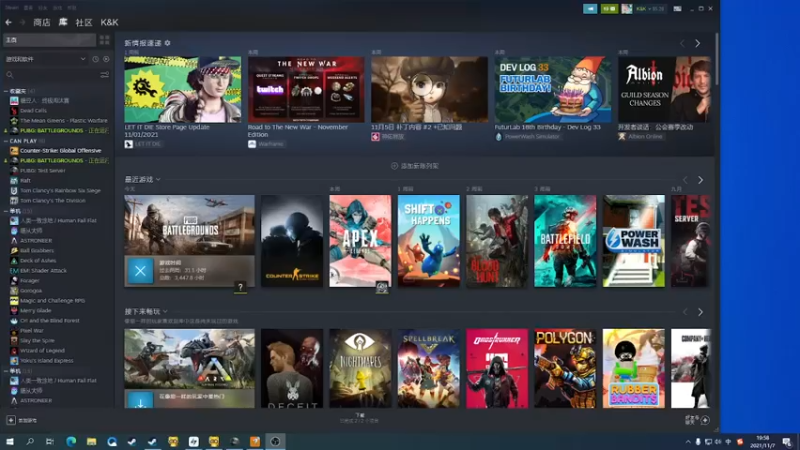The width and height of the screenshot is (800, 450).
Task: Open the Shift Happens game cover
Action: point(429,241)
